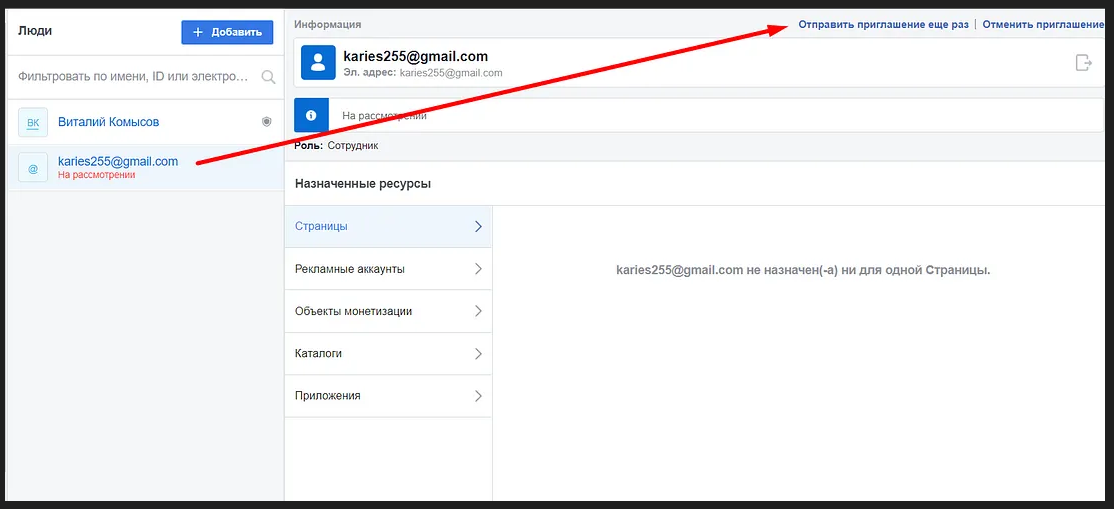1114x509 pixels.
Task: Click the remove user exit icon
Action: tap(1083, 63)
